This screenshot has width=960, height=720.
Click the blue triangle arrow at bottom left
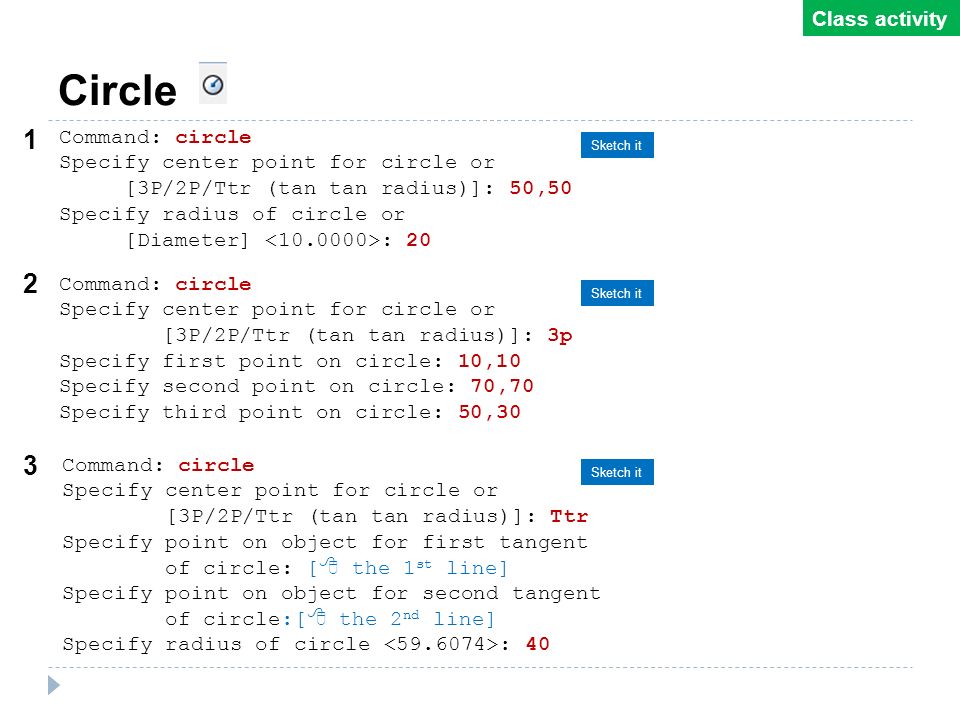pyautogui.click(x=54, y=685)
